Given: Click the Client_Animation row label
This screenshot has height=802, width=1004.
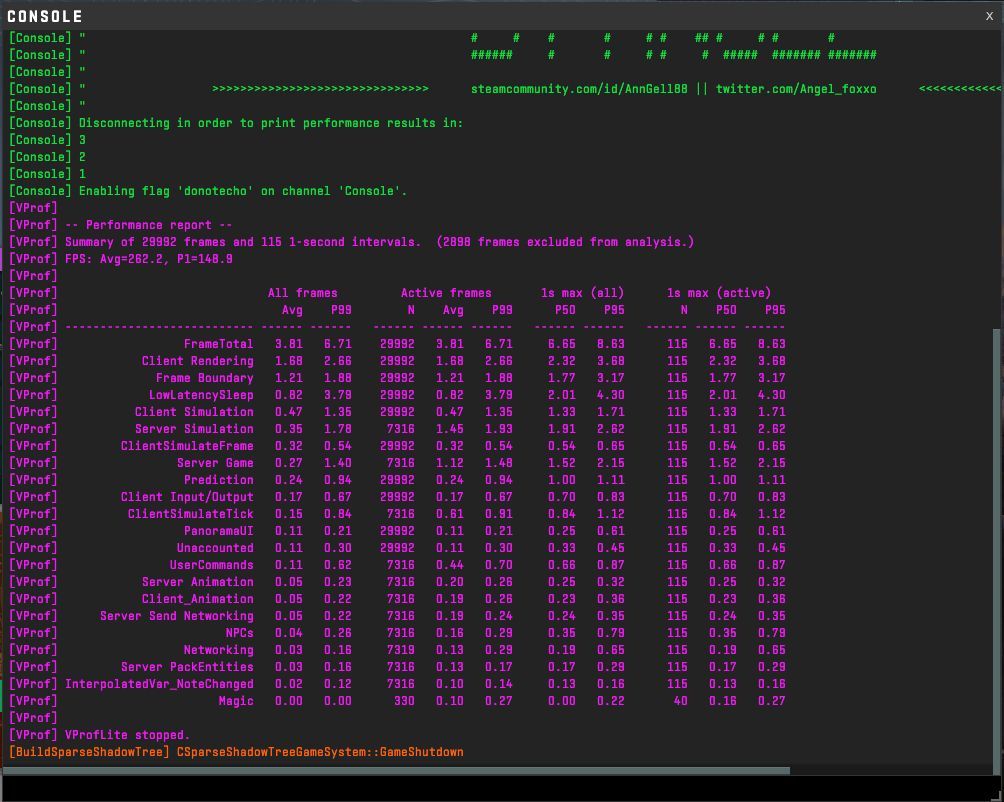Looking at the screenshot, I should (x=197, y=598).
